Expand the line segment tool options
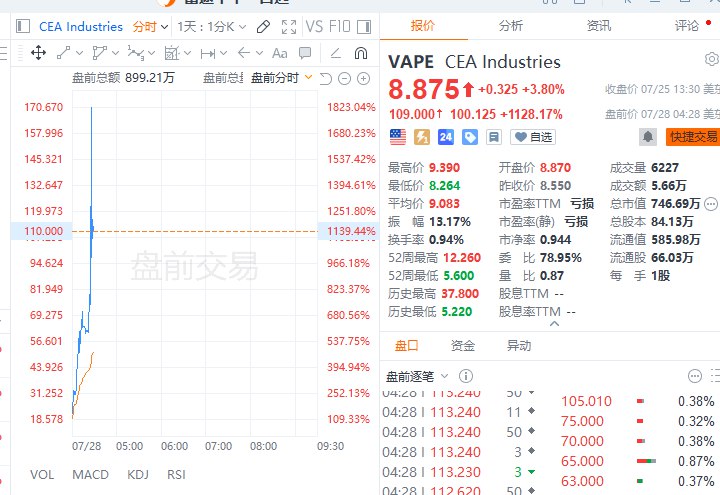This screenshot has height=495, width=720. pyautogui.click(x=79, y=53)
